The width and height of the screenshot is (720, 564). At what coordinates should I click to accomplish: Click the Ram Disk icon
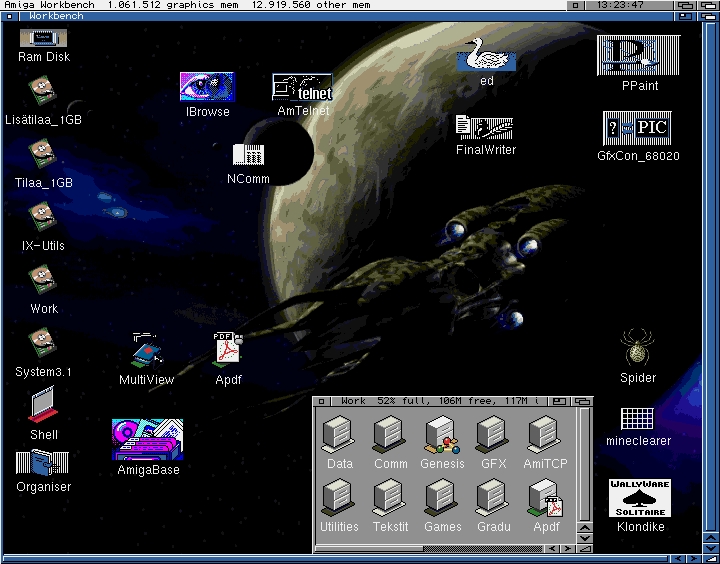click(43, 38)
